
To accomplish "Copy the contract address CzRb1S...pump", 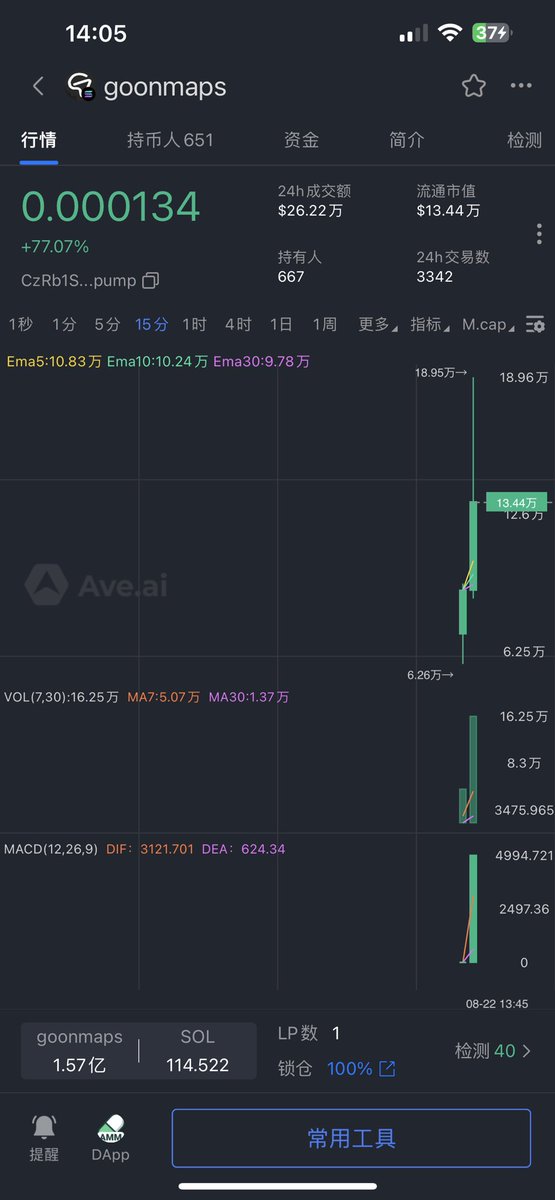I will coord(151,280).
